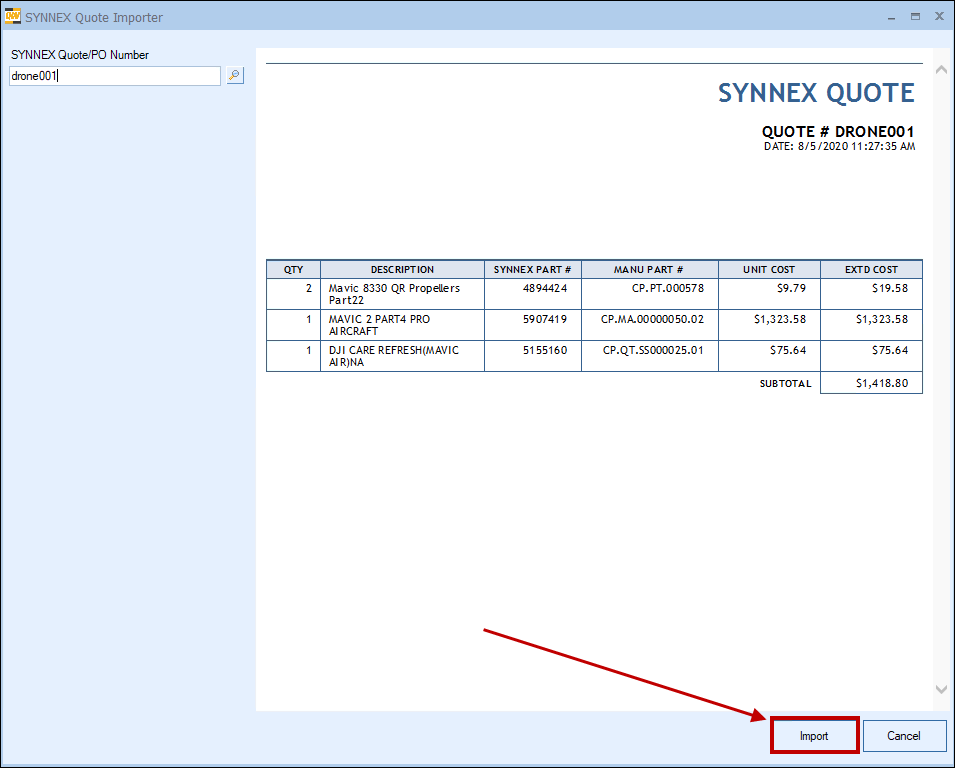Select the EXTD COST column header
Screen dimensions: 955x768
[872, 269]
